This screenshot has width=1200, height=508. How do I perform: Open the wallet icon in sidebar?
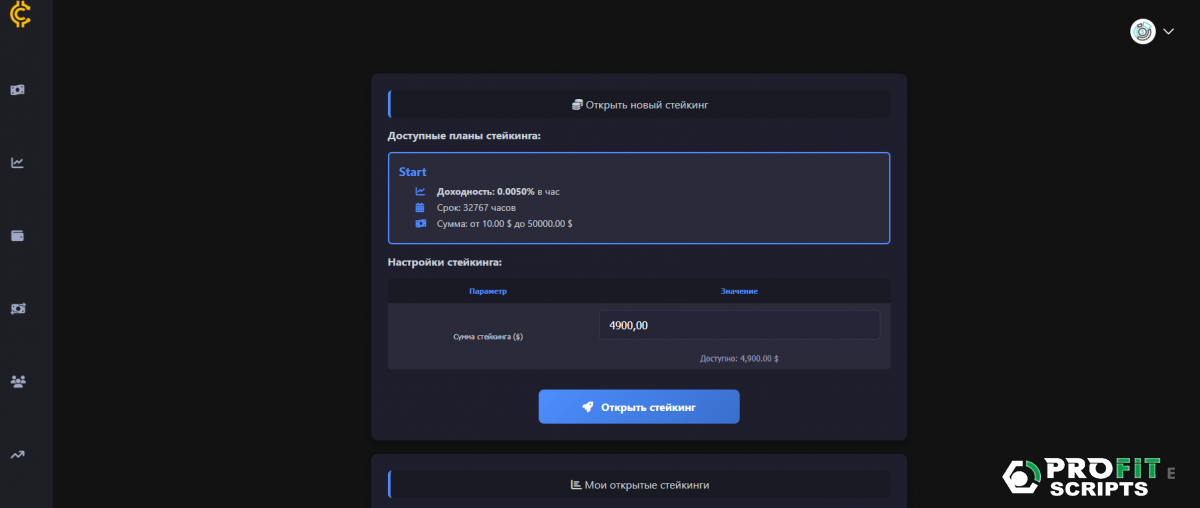pos(18,236)
